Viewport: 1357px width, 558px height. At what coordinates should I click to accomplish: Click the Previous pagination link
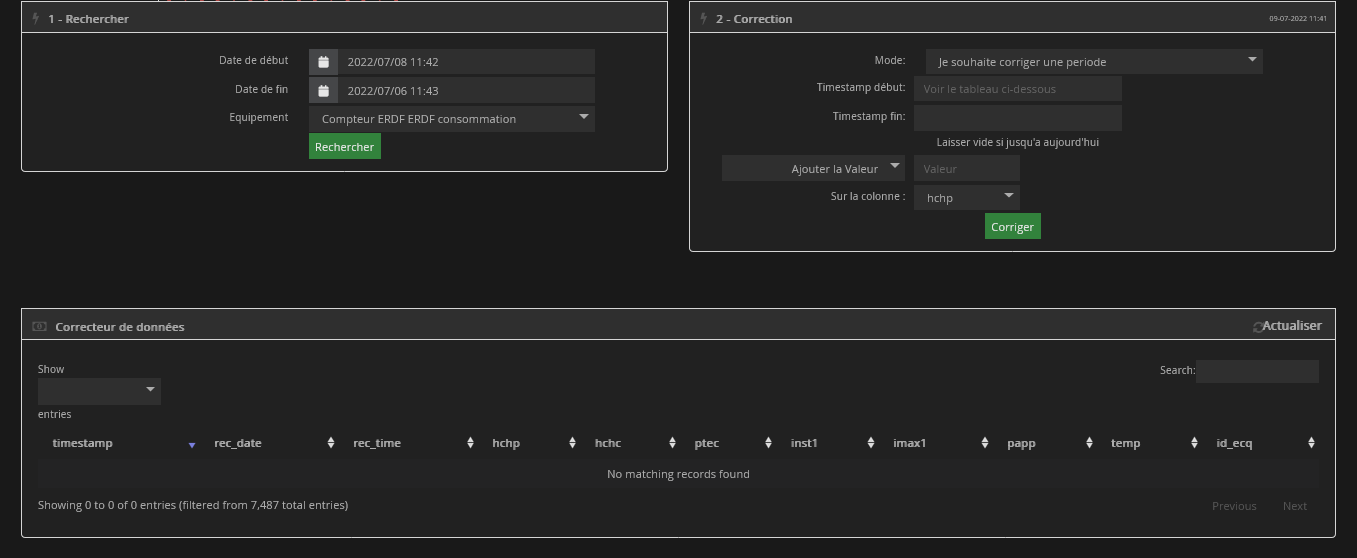pos(1233,506)
